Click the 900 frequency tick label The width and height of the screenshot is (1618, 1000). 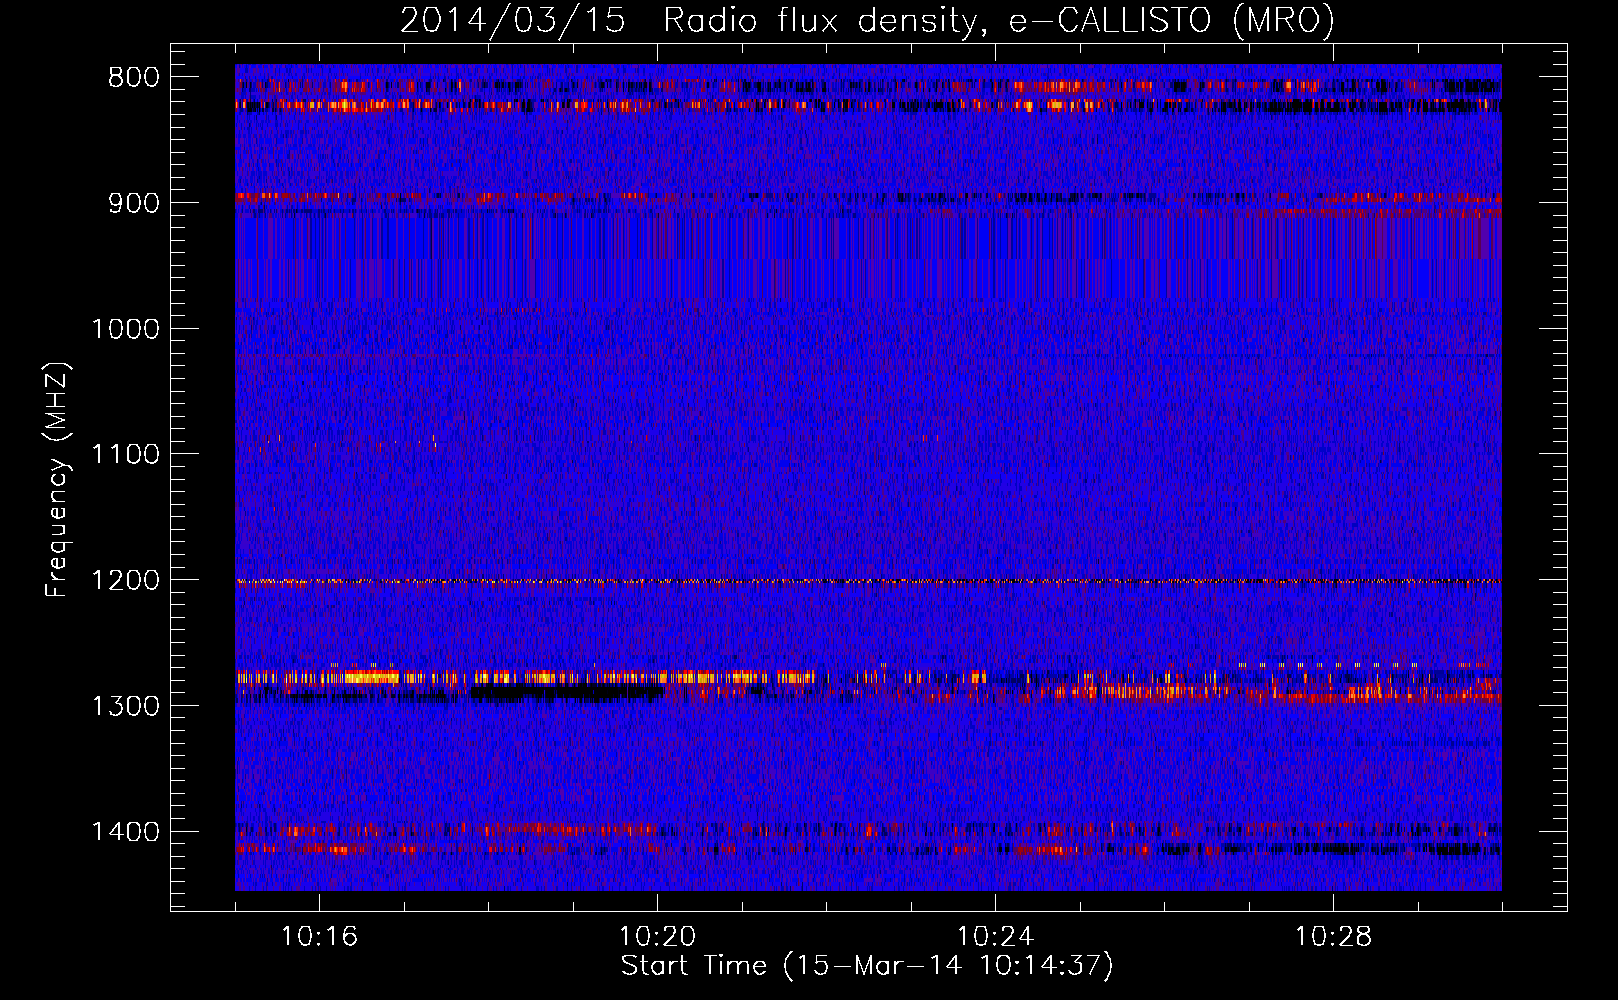tap(134, 203)
